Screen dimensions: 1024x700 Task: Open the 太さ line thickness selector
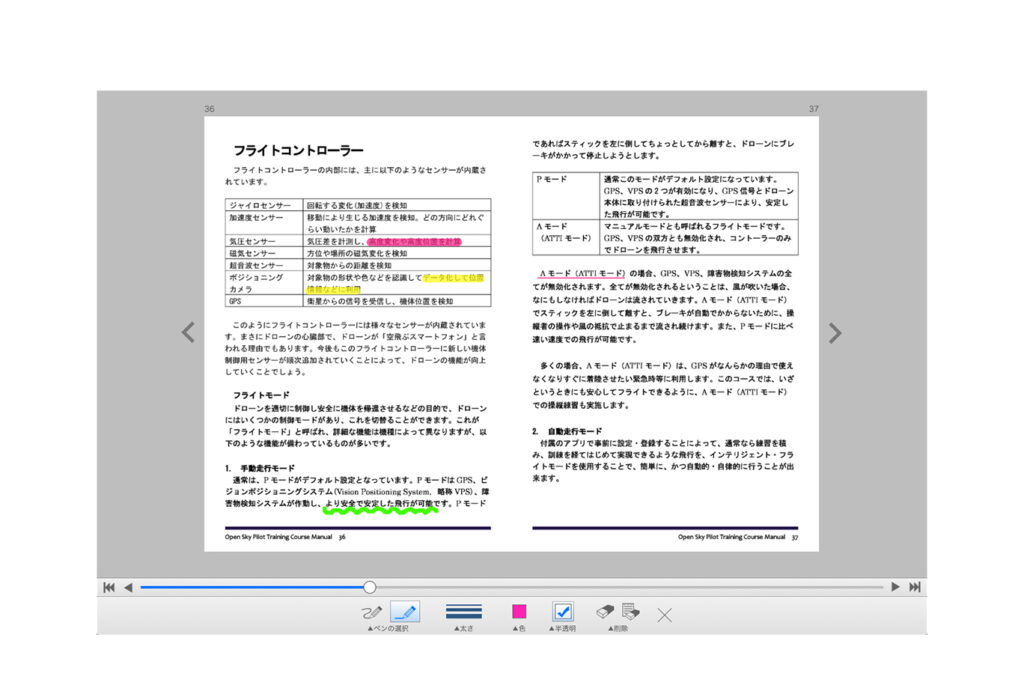pos(463,611)
